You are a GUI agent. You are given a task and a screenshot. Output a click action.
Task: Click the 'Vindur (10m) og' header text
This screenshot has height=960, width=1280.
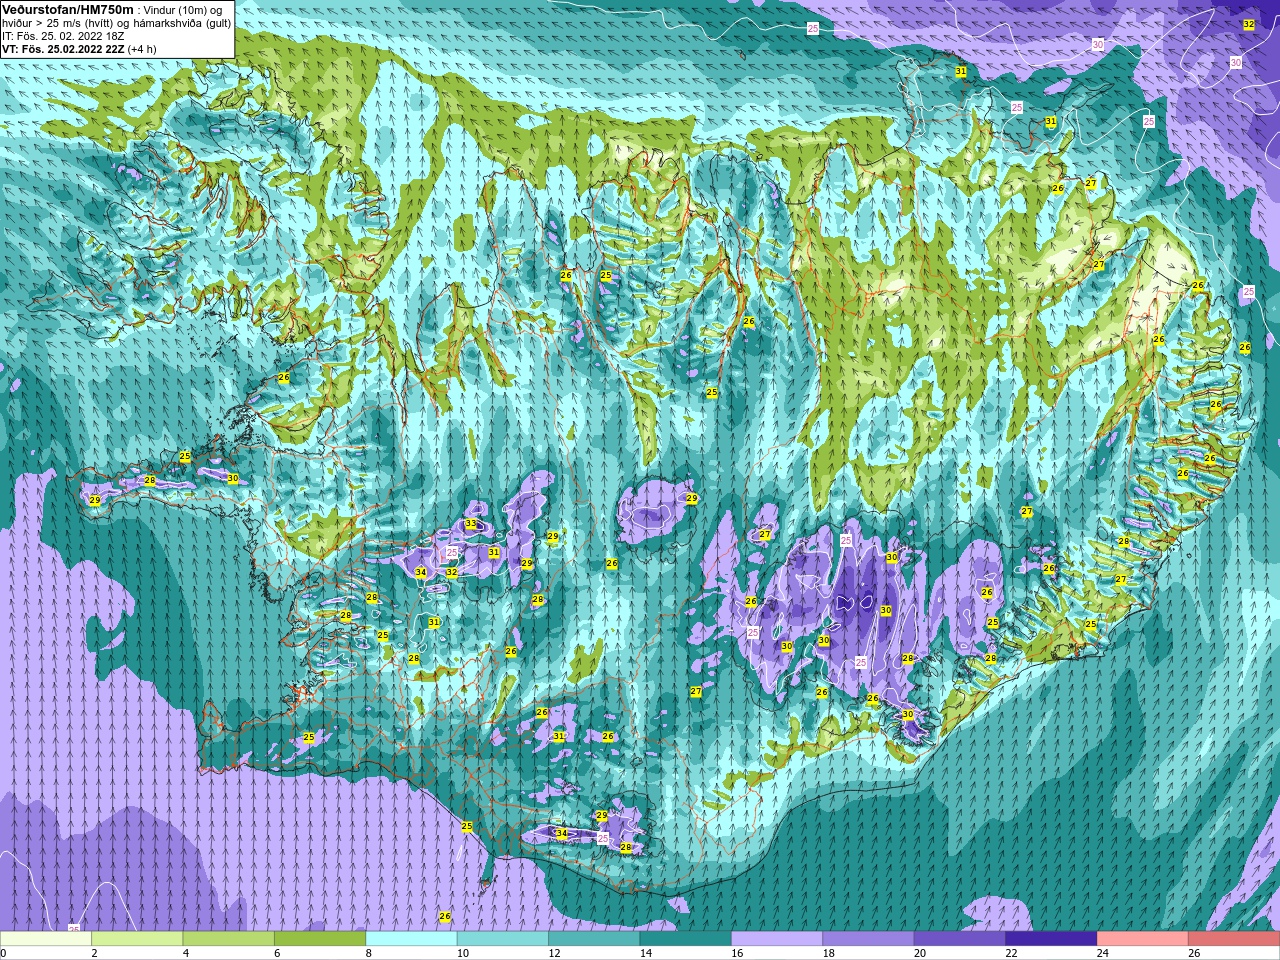pos(184,10)
